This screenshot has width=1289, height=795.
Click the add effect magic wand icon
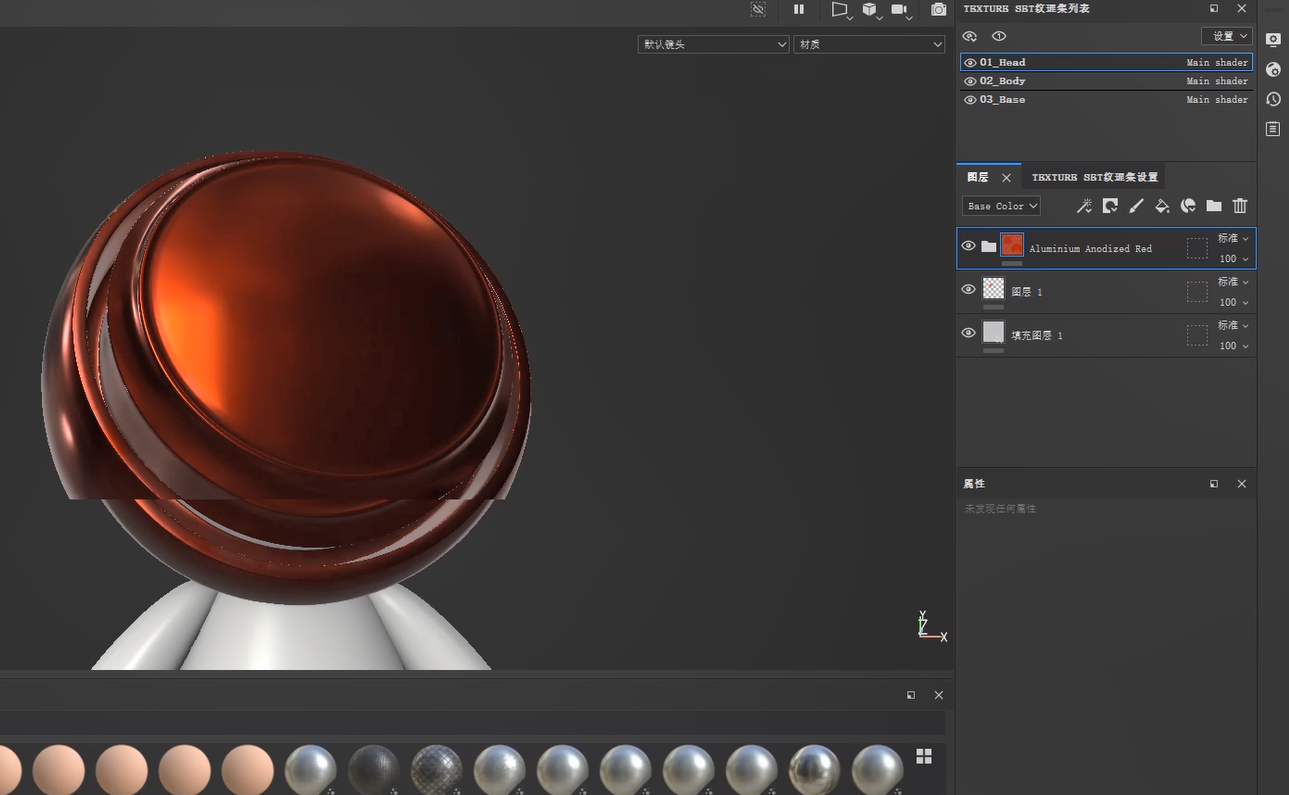coord(1084,206)
